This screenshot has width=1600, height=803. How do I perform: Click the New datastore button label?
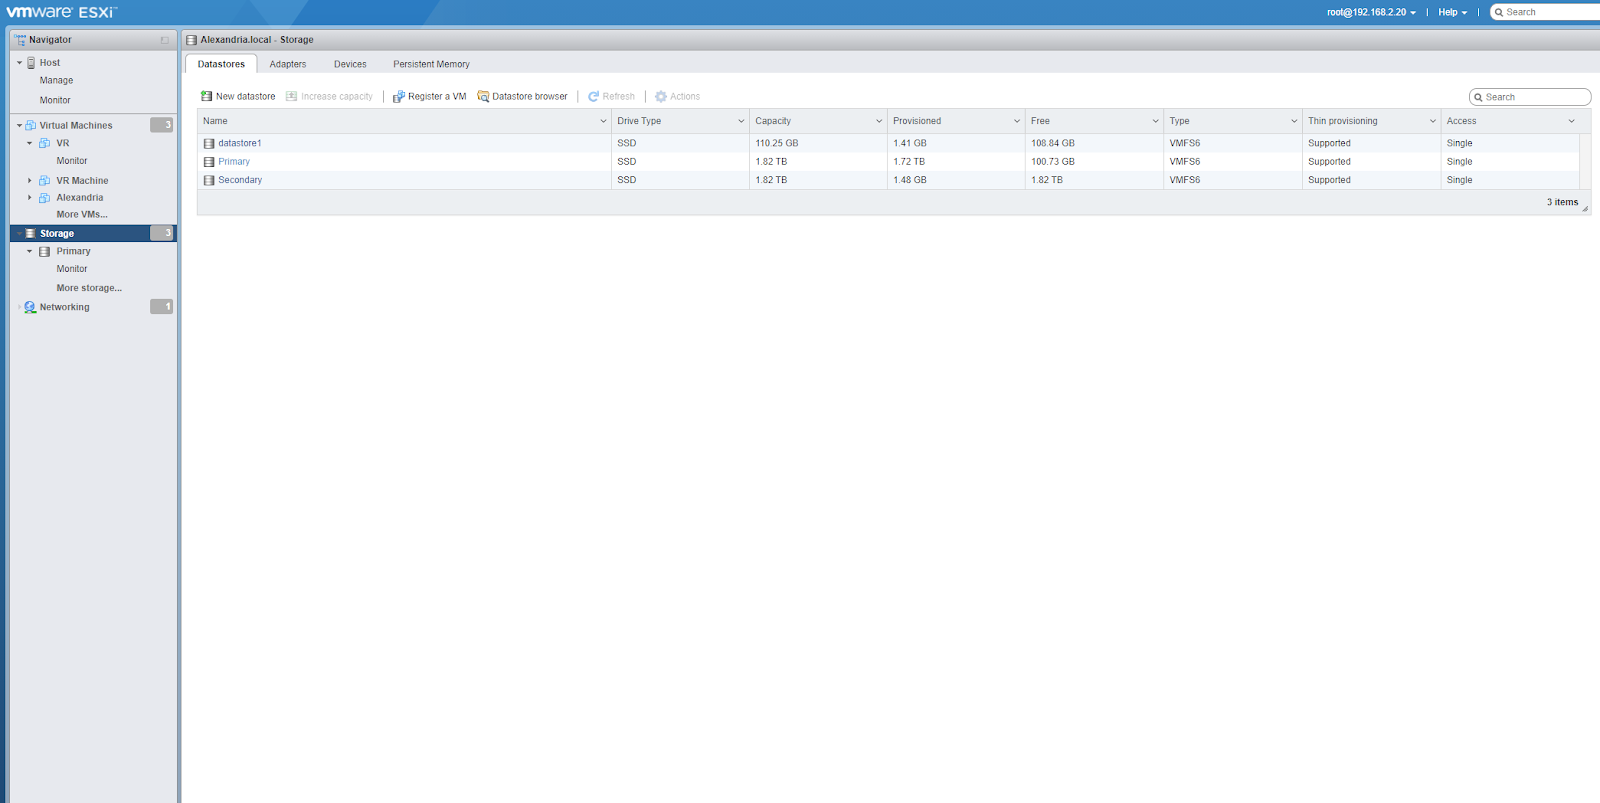point(245,96)
